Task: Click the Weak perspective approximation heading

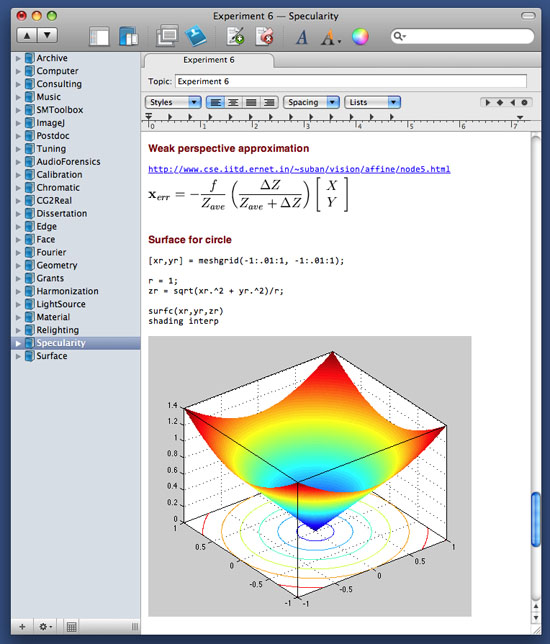Action: (228, 148)
